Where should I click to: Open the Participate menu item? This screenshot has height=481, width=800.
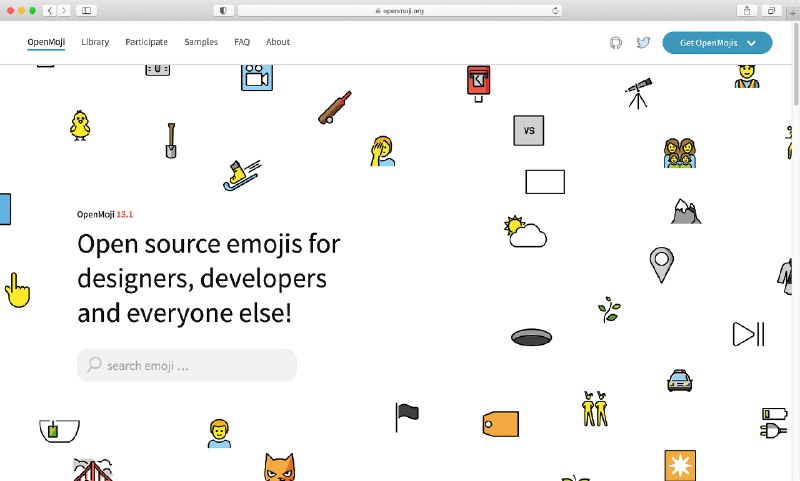click(146, 42)
